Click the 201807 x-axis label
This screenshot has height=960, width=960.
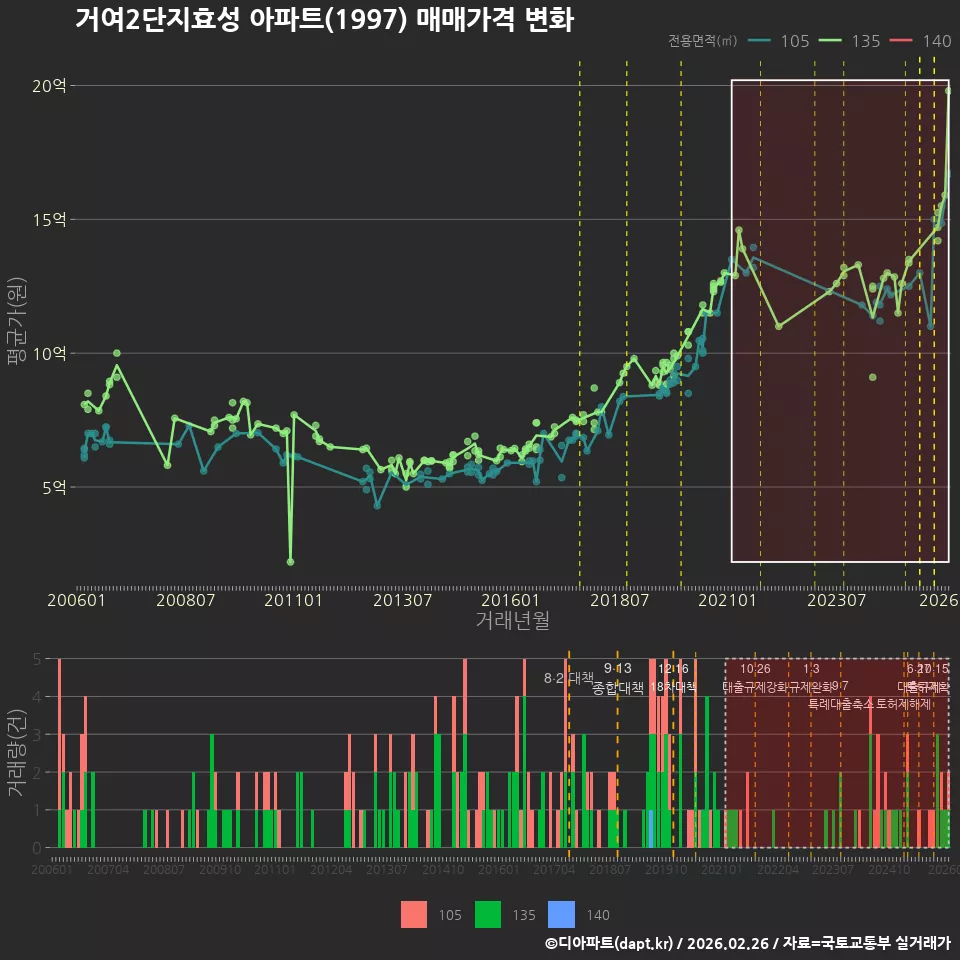(x=619, y=600)
